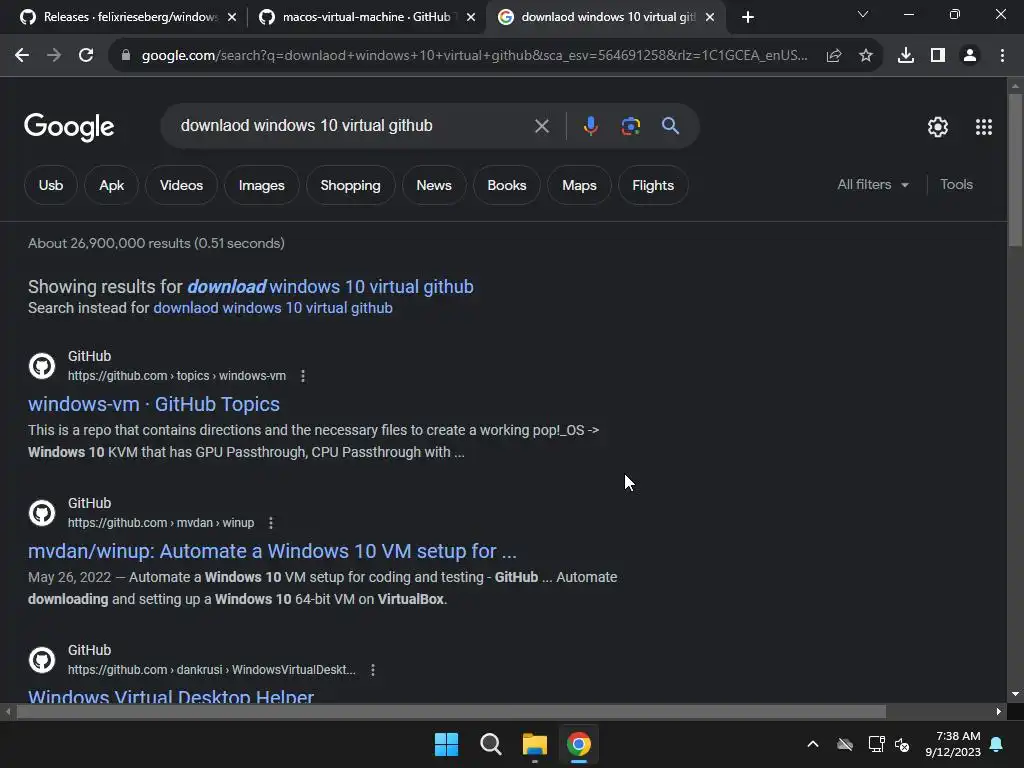Open Windows Start menu
The image size is (1024, 768).
[447, 744]
